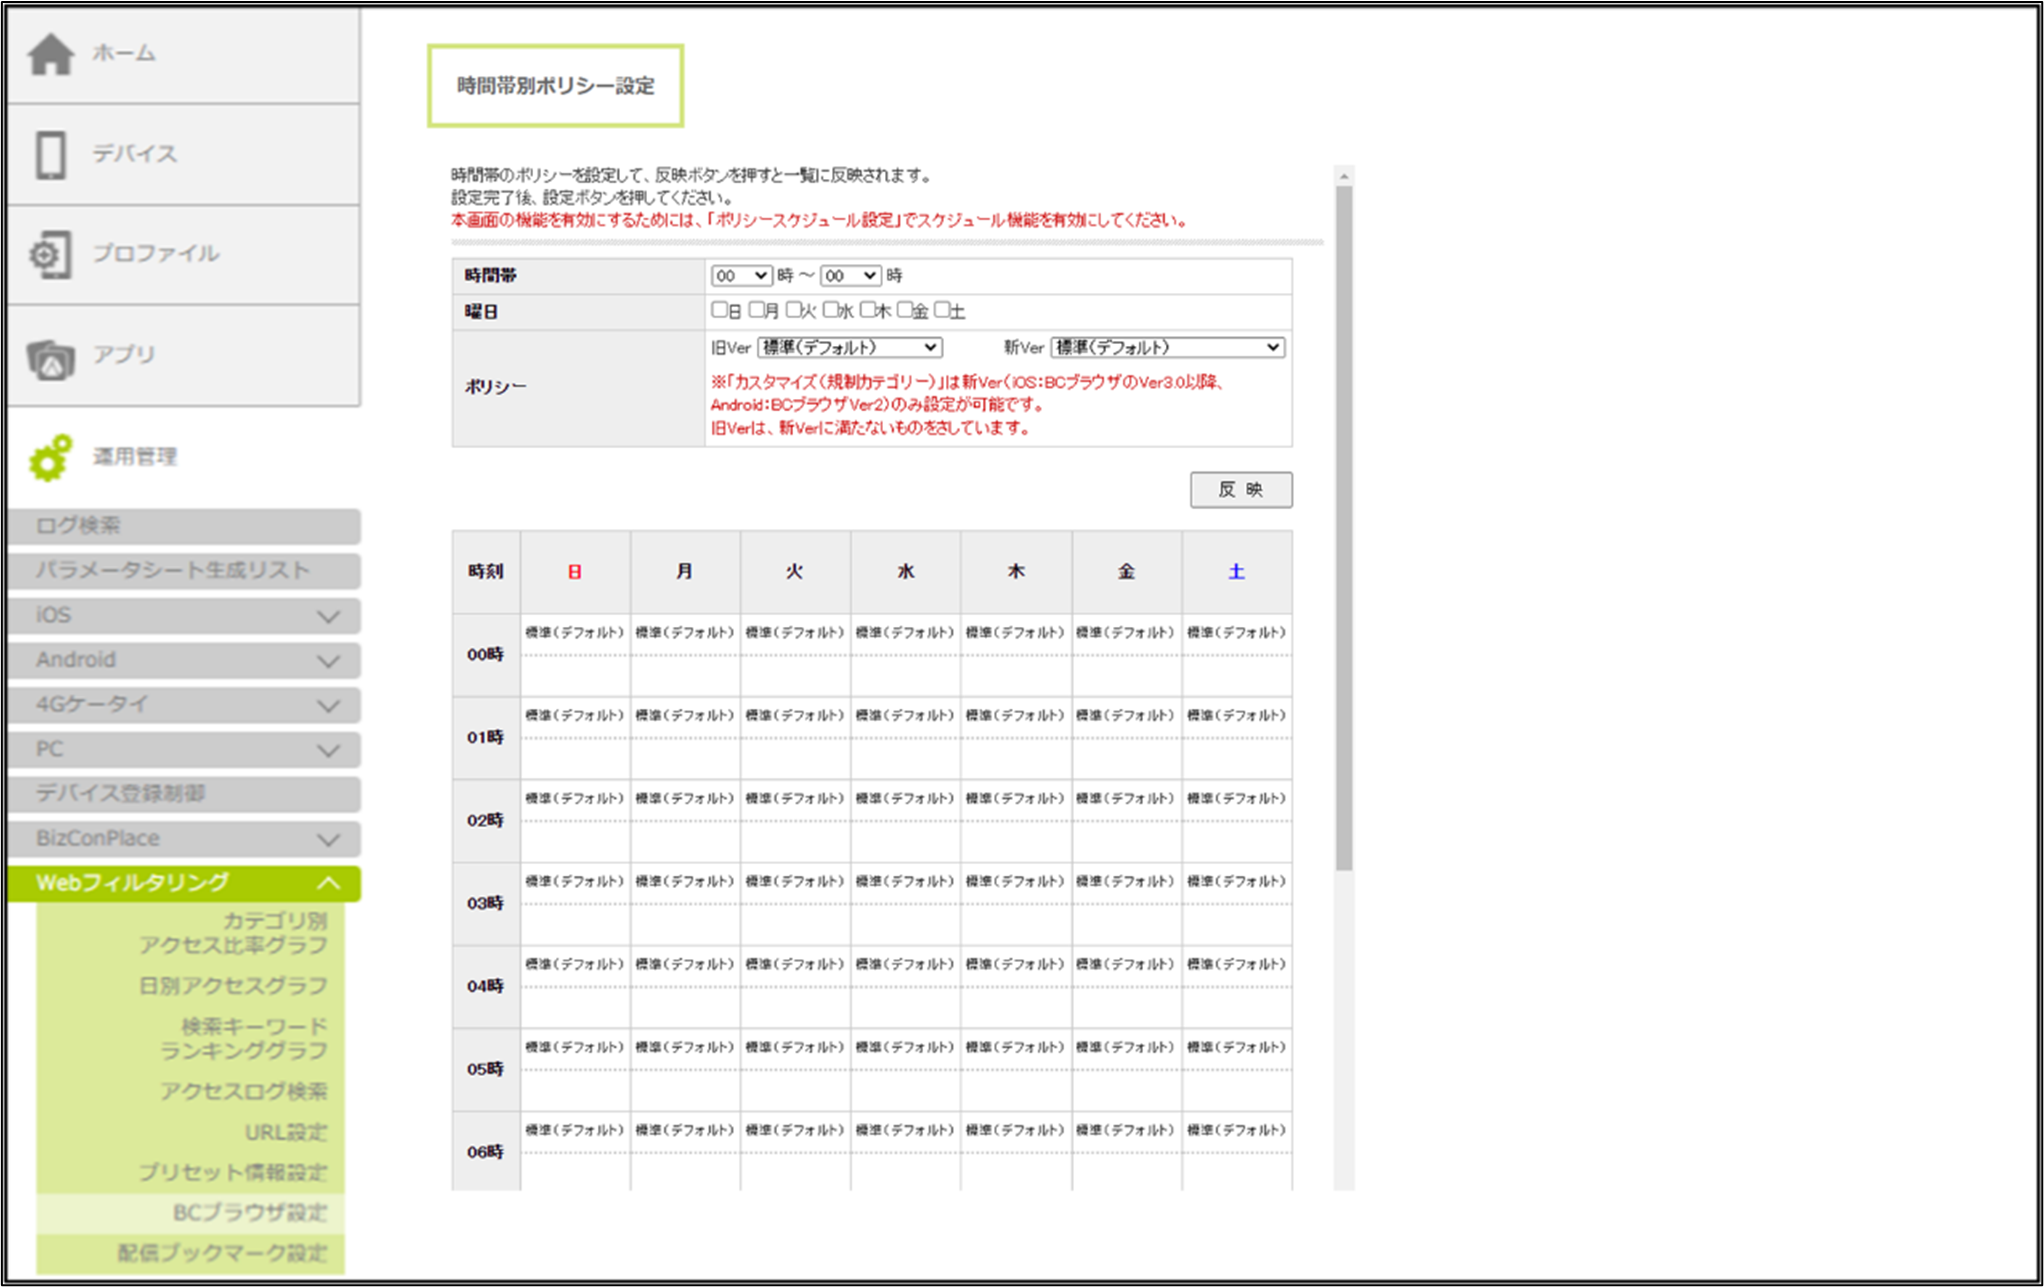Image resolution: width=2044 pixels, height=1287 pixels.
Task: Click the Home house icon
Action: [50, 54]
